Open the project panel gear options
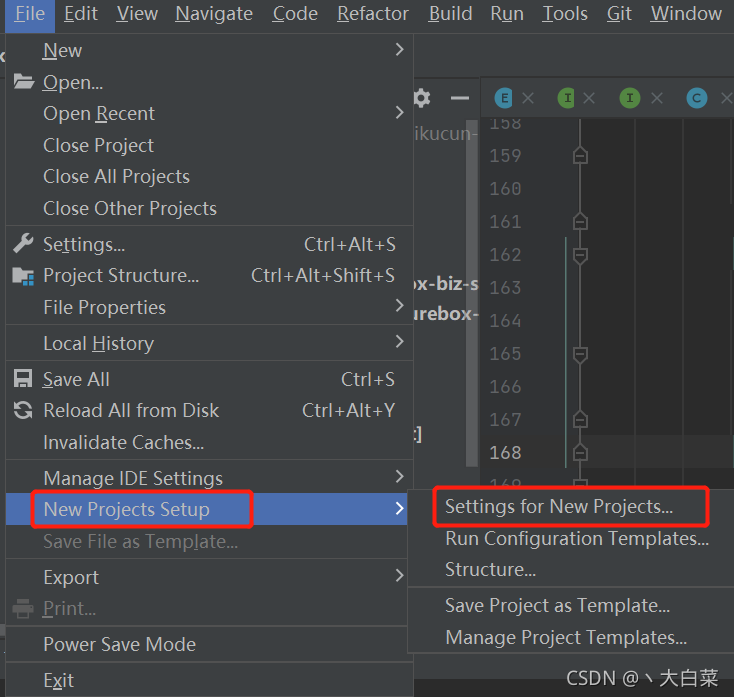The width and height of the screenshot is (734, 697). (x=422, y=98)
